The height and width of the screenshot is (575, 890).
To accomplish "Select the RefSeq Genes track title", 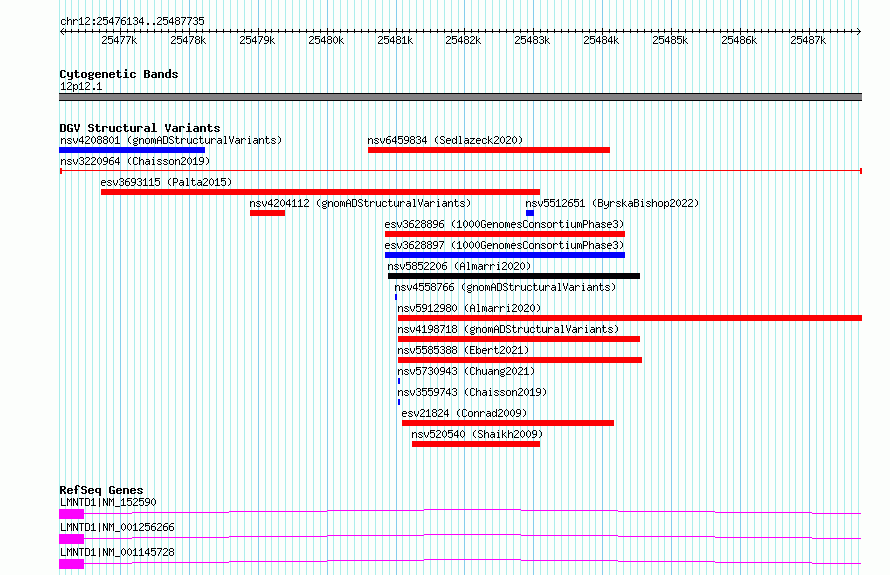I will click(x=101, y=490).
